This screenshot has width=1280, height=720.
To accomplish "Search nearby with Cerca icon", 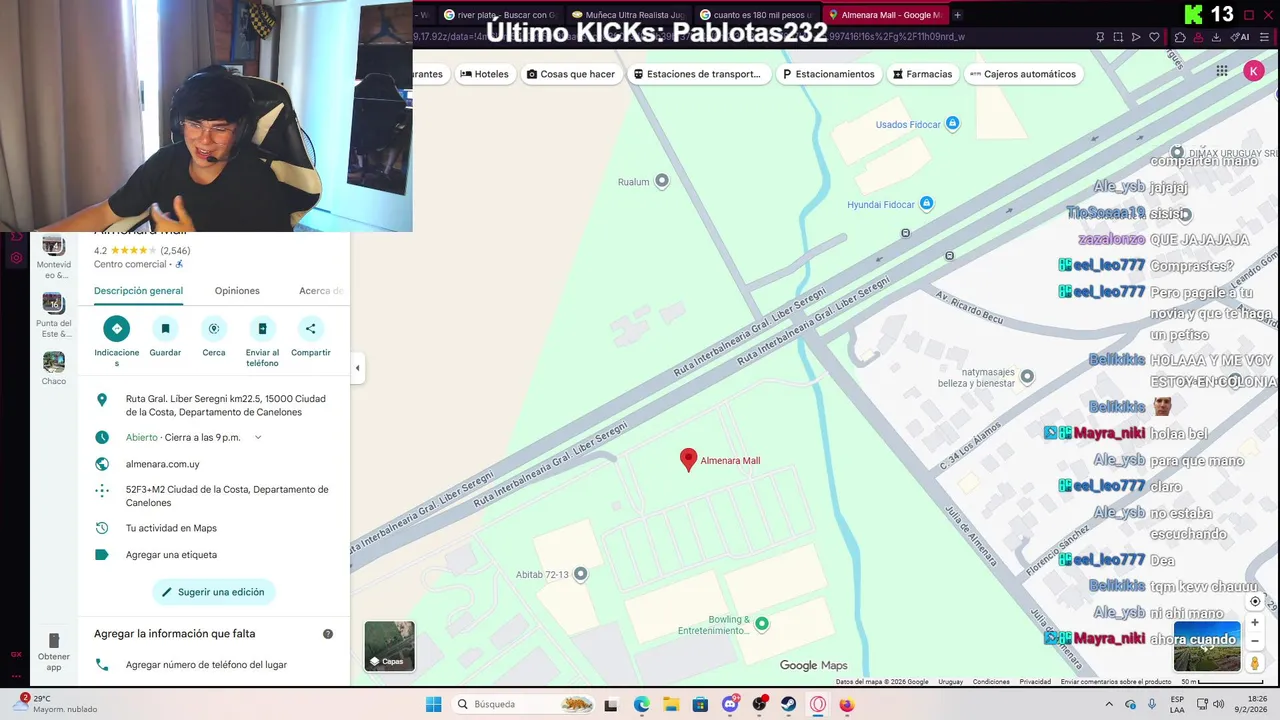I will (x=214, y=328).
